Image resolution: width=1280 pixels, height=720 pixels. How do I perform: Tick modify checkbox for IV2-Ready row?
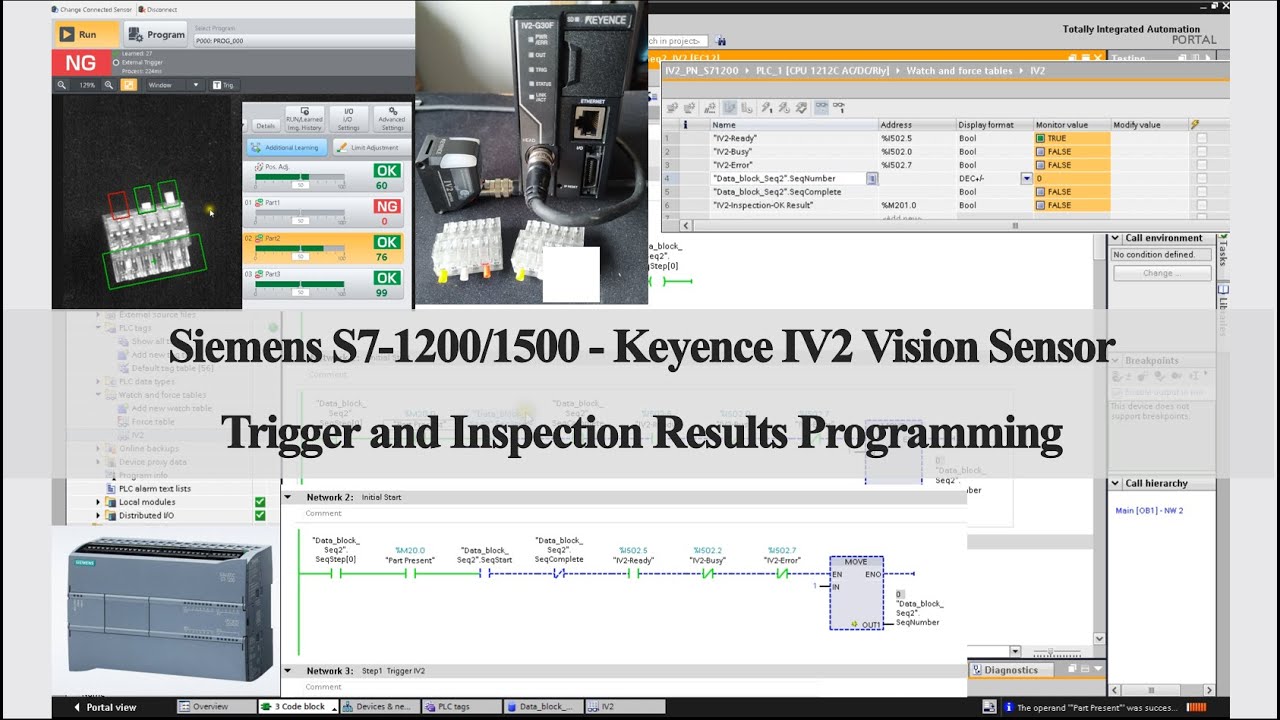coord(1201,138)
